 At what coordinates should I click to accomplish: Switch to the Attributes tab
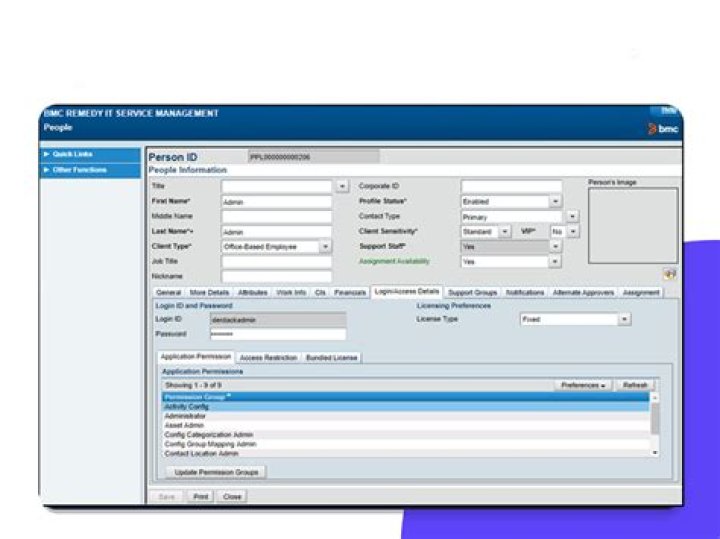point(253,292)
